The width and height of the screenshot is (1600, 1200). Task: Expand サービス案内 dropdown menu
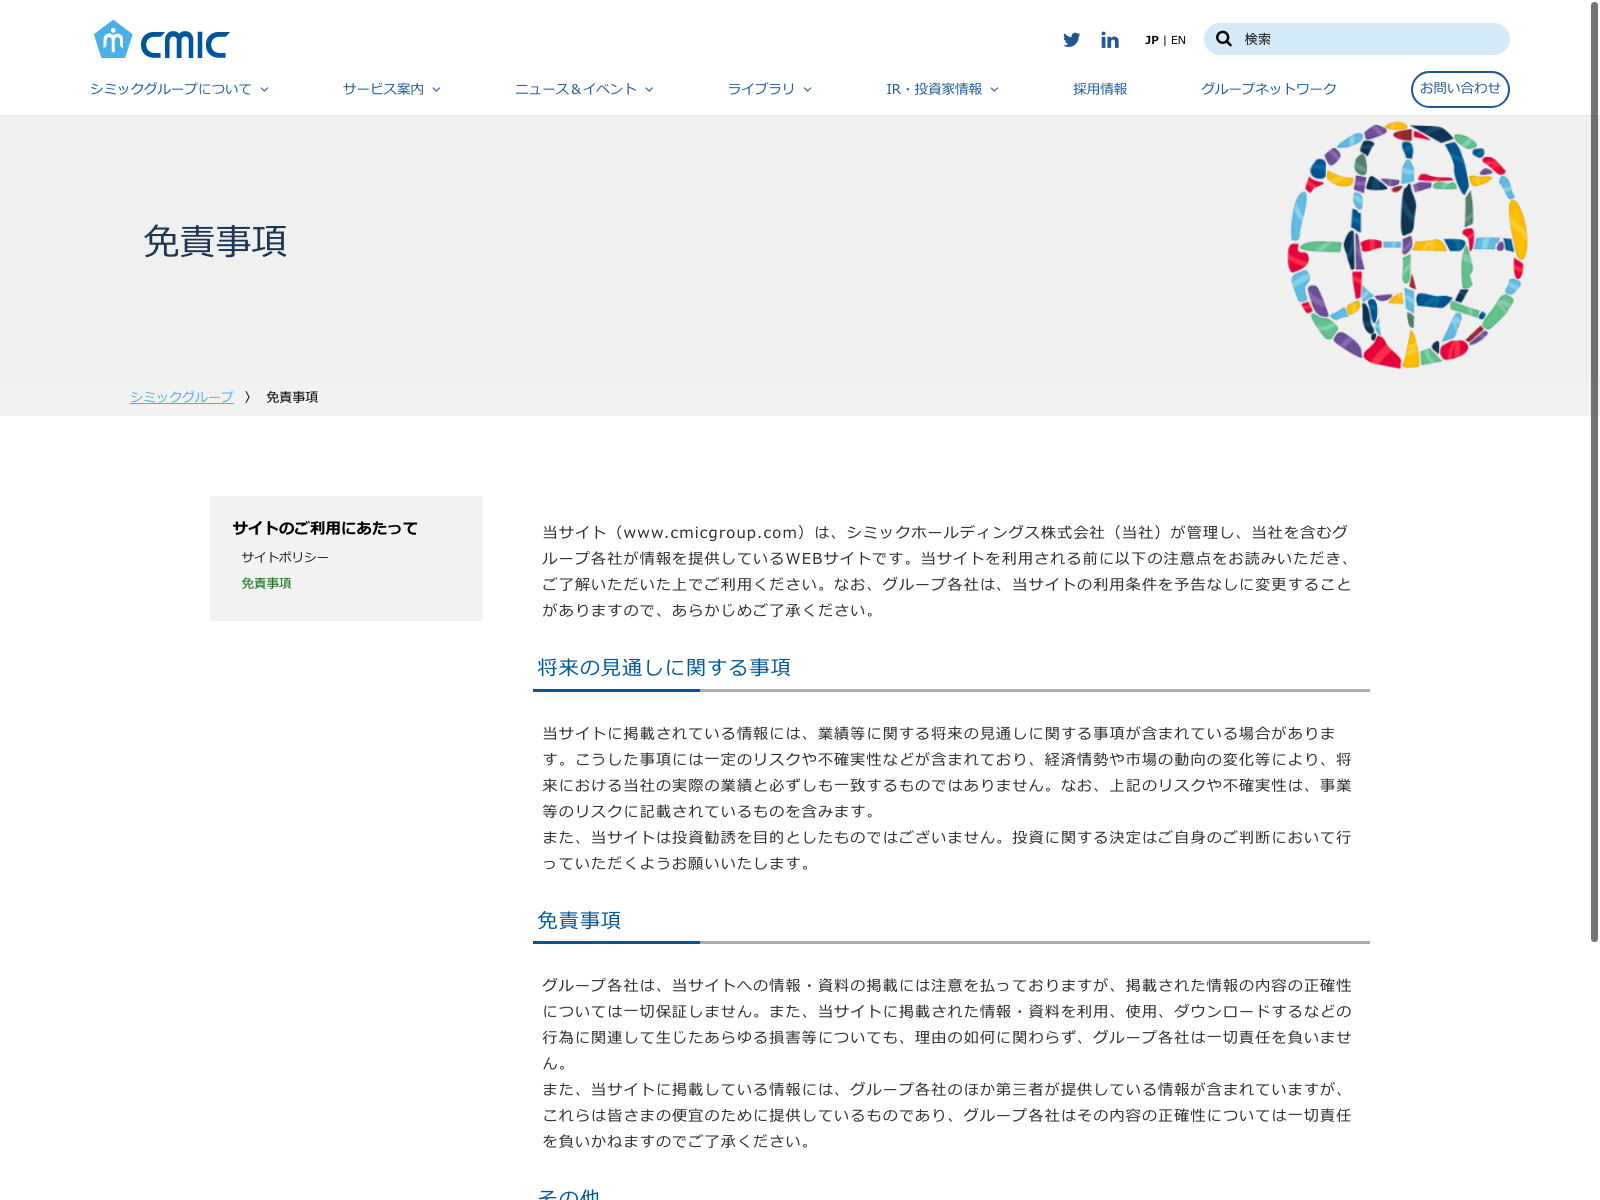coord(391,89)
